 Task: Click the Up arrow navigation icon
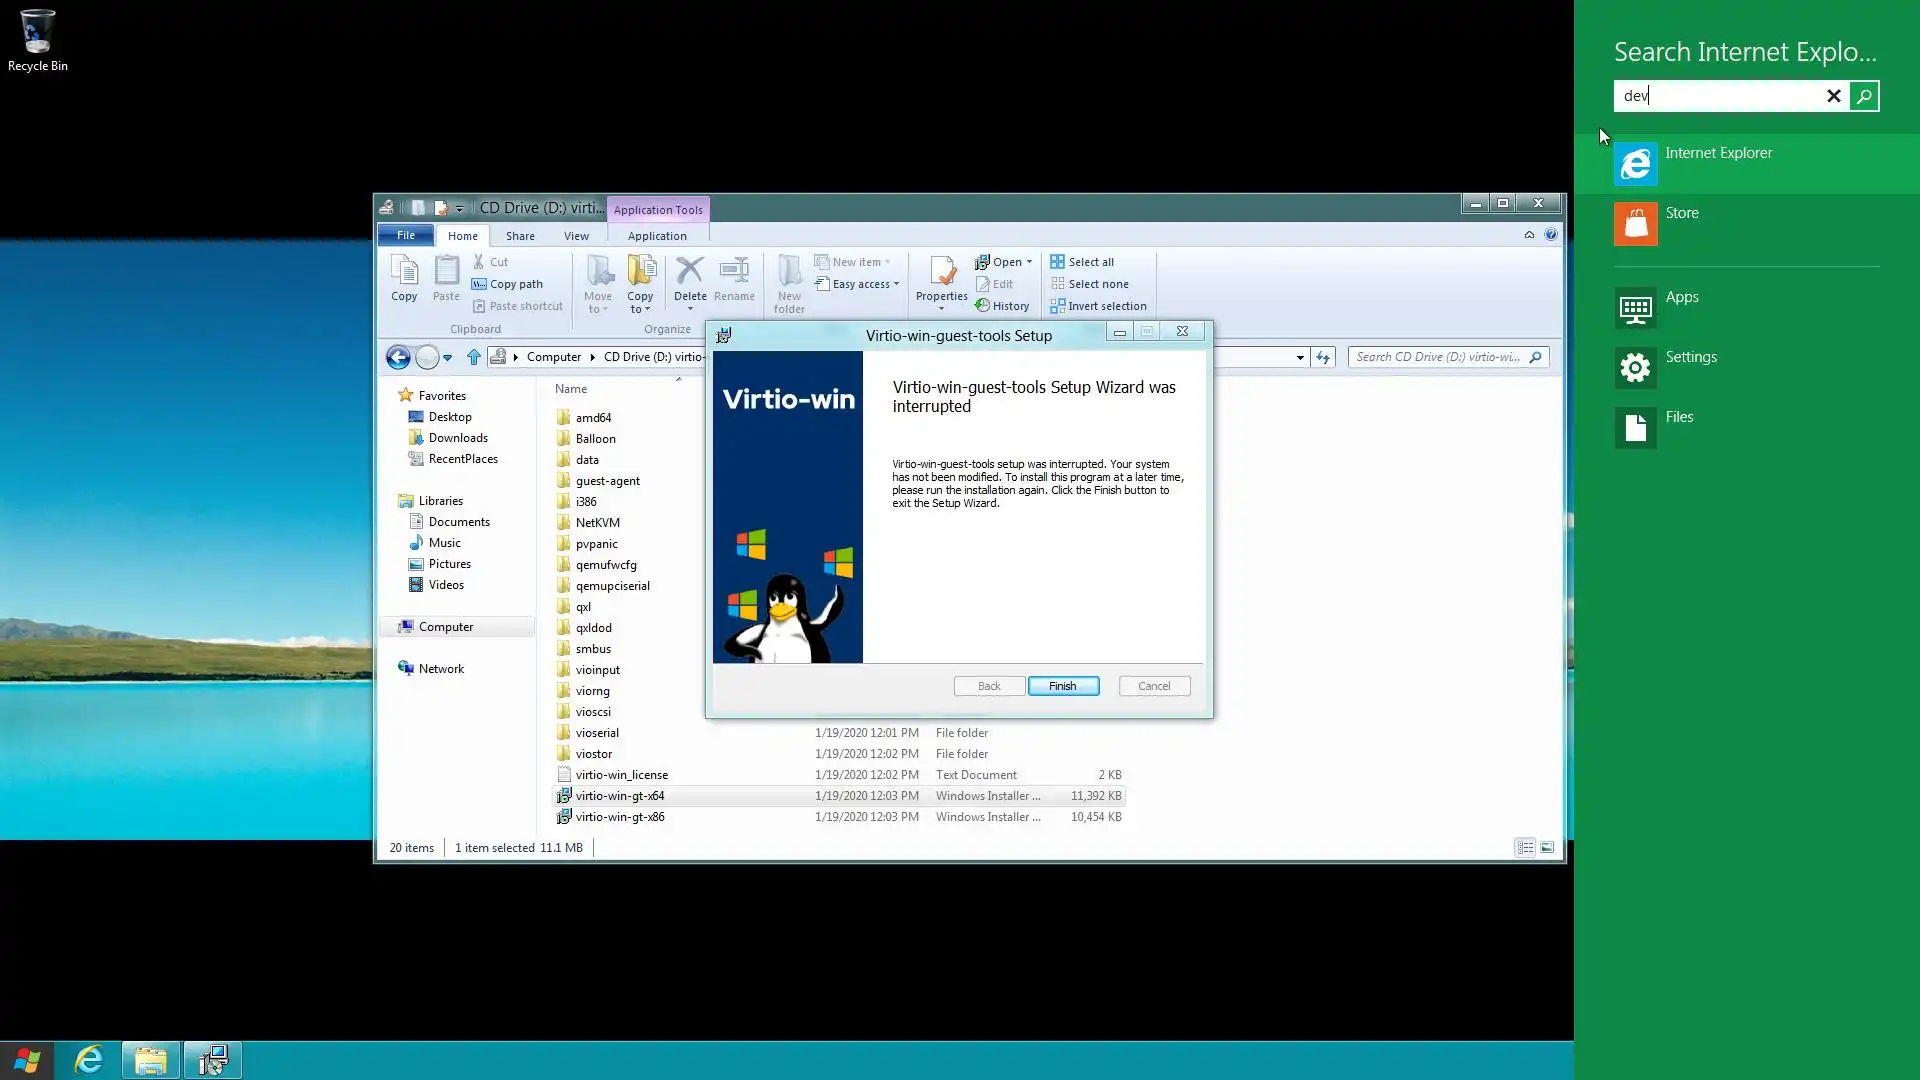(474, 357)
